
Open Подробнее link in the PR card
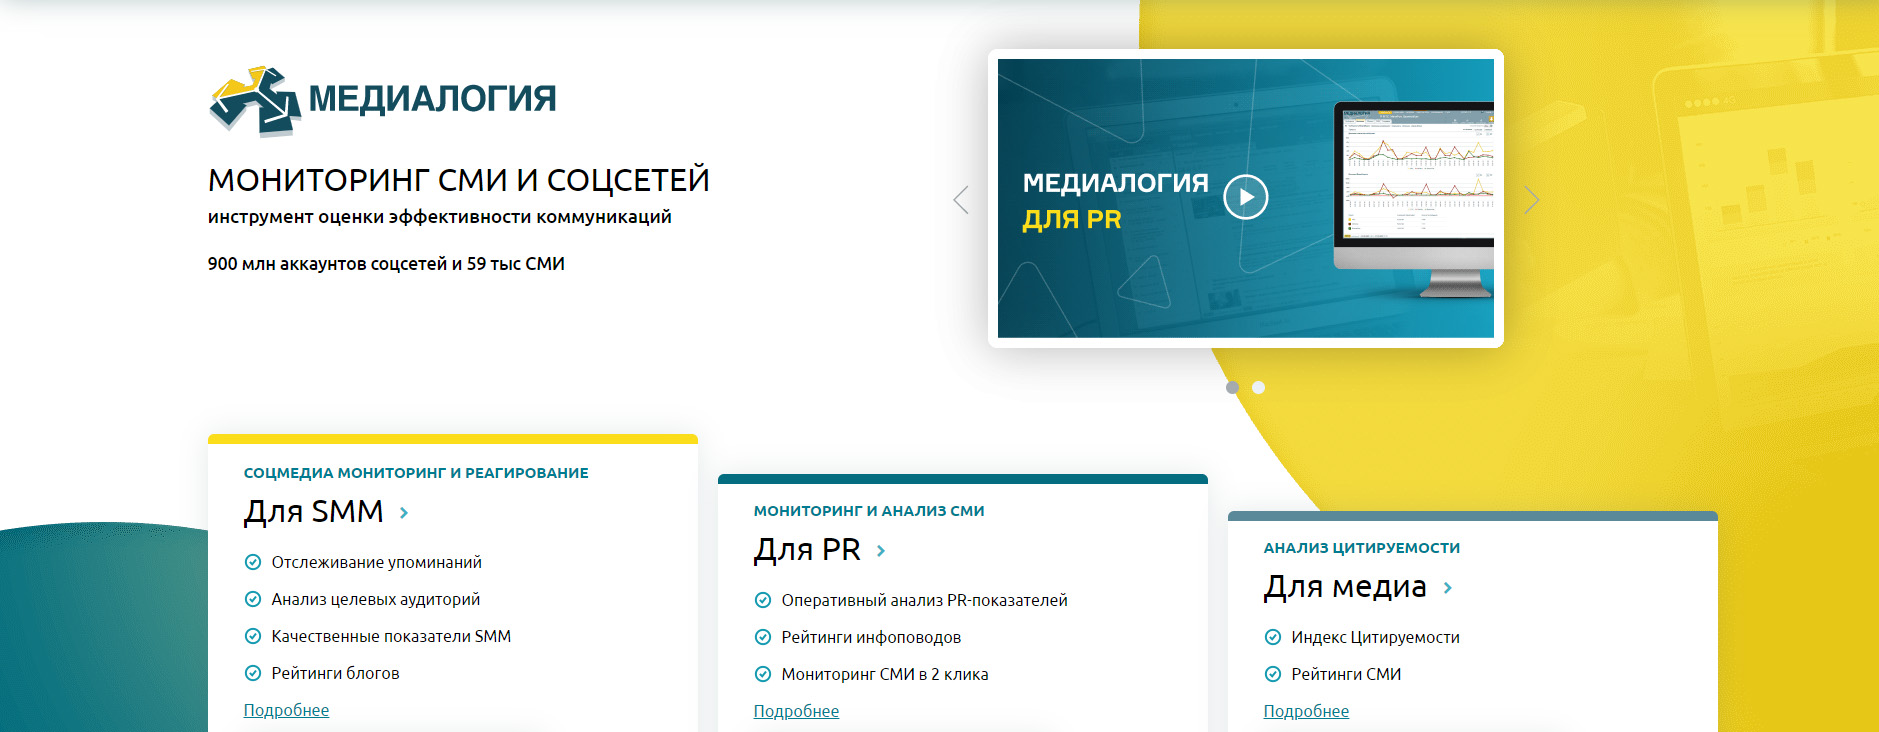tap(796, 711)
